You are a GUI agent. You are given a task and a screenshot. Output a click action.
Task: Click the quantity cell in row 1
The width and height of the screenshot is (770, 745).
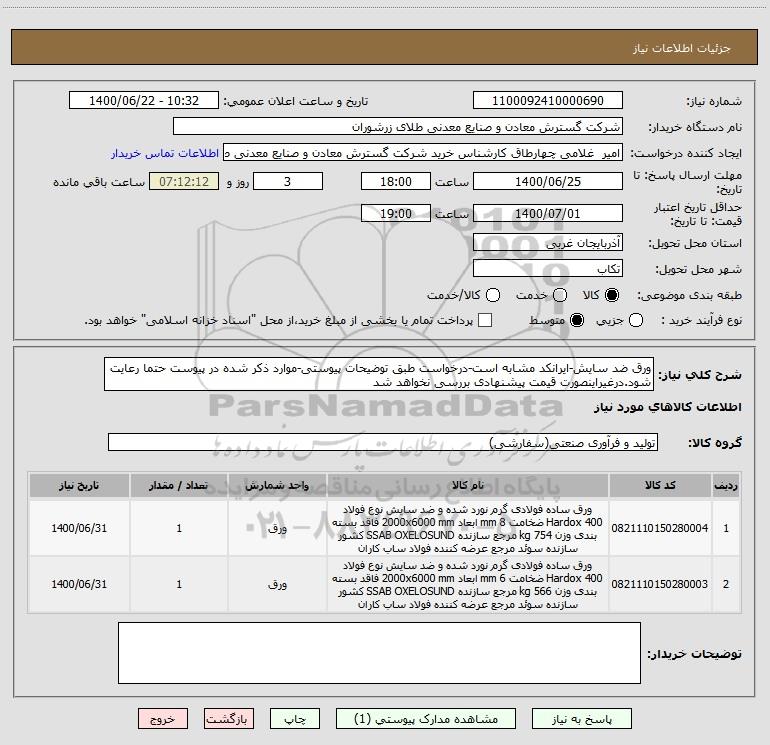(x=179, y=528)
